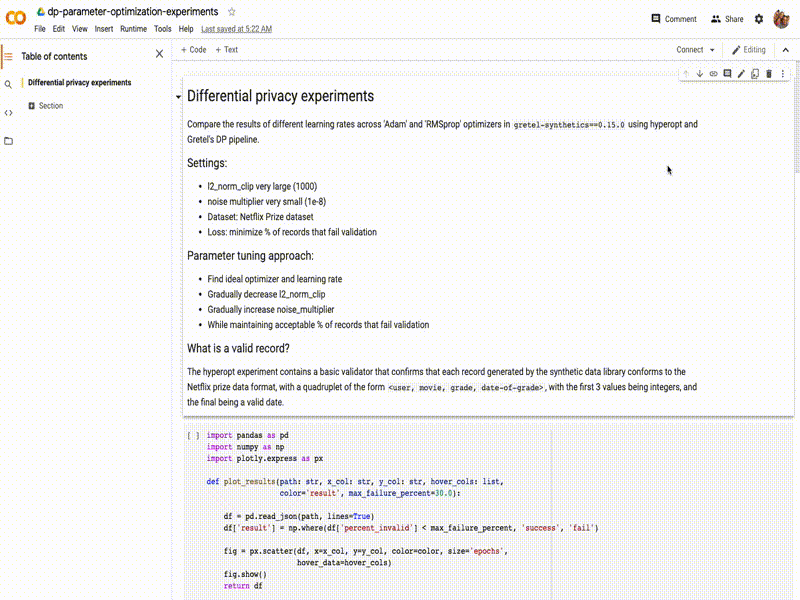Viewport: 800px width, 600px height.
Task: Open the Edit menu
Action: (59, 29)
